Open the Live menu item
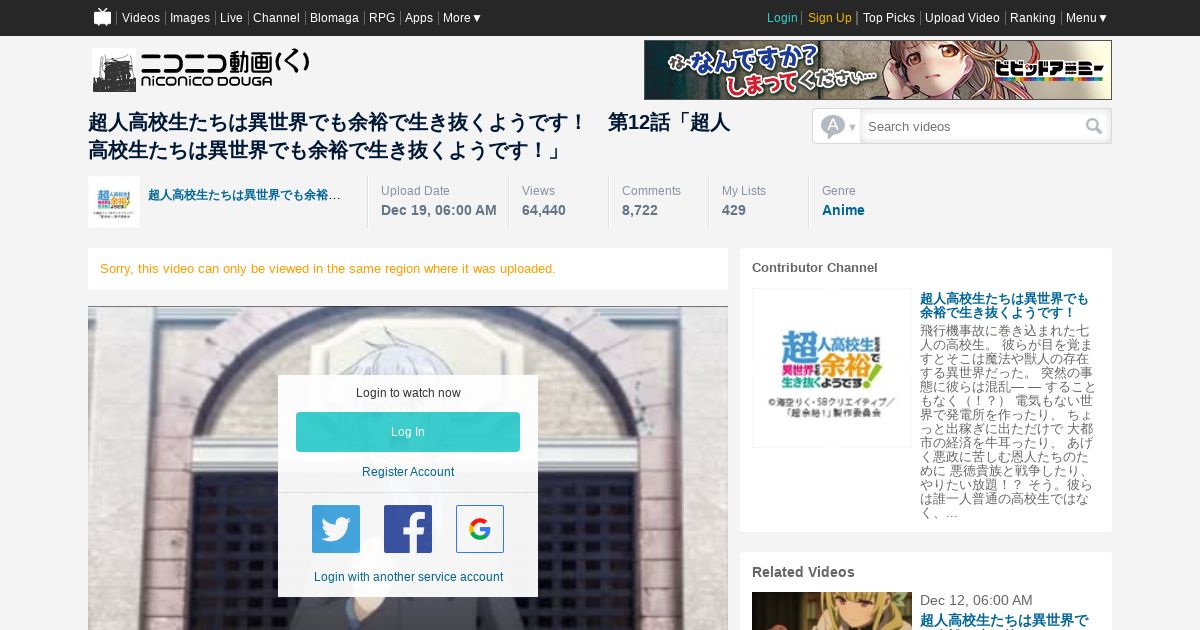Image resolution: width=1200 pixels, height=630 pixels. pyautogui.click(x=231, y=18)
